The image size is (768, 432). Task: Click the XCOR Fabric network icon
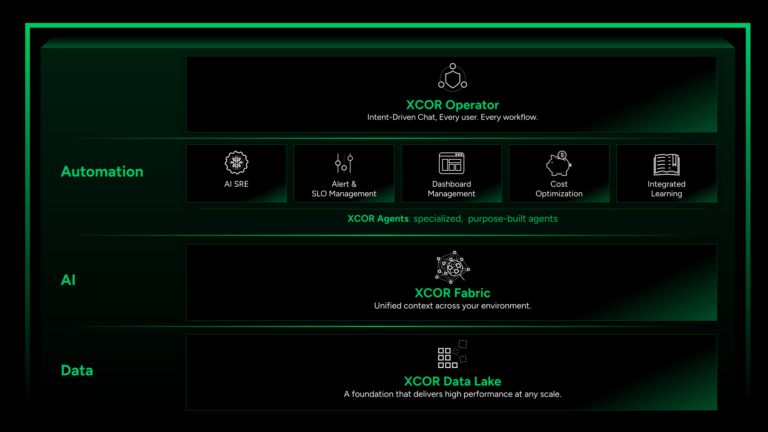(x=453, y=267)
